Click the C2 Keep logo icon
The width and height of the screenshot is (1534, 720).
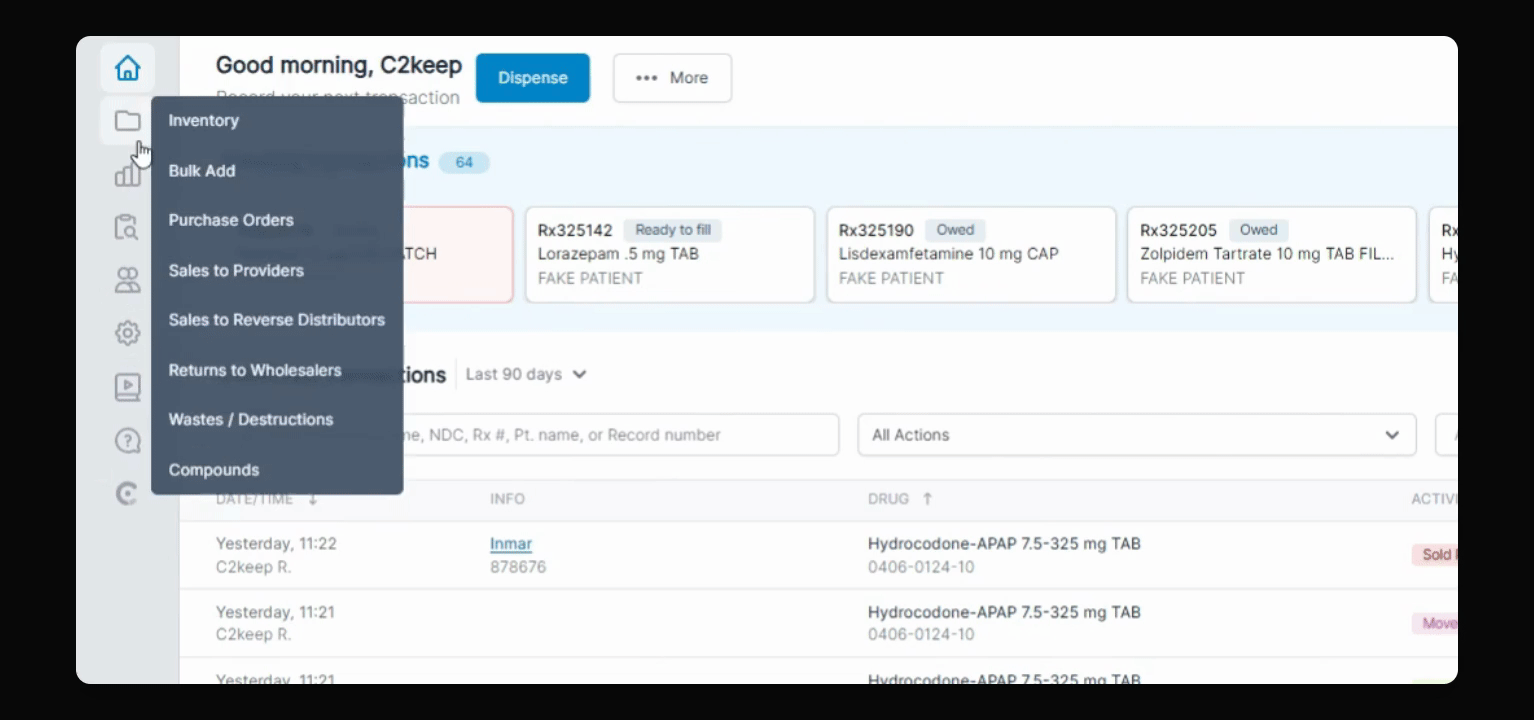(127, 493)
